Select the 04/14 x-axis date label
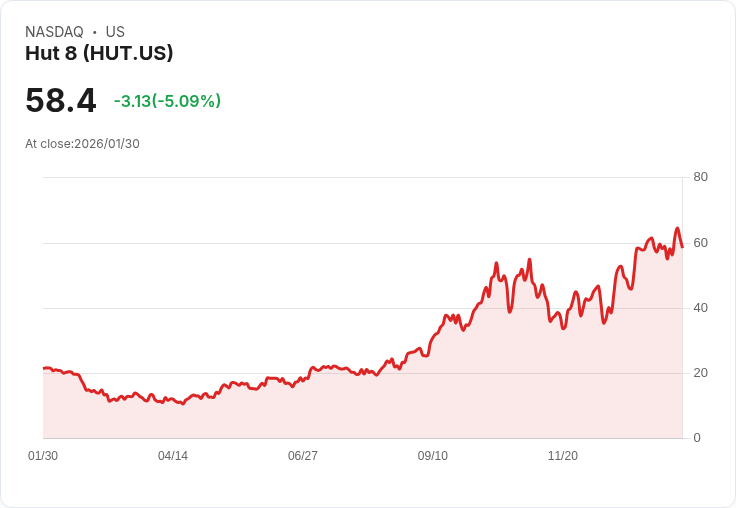This screenshot has height=508, width=736. coord(173,456)
